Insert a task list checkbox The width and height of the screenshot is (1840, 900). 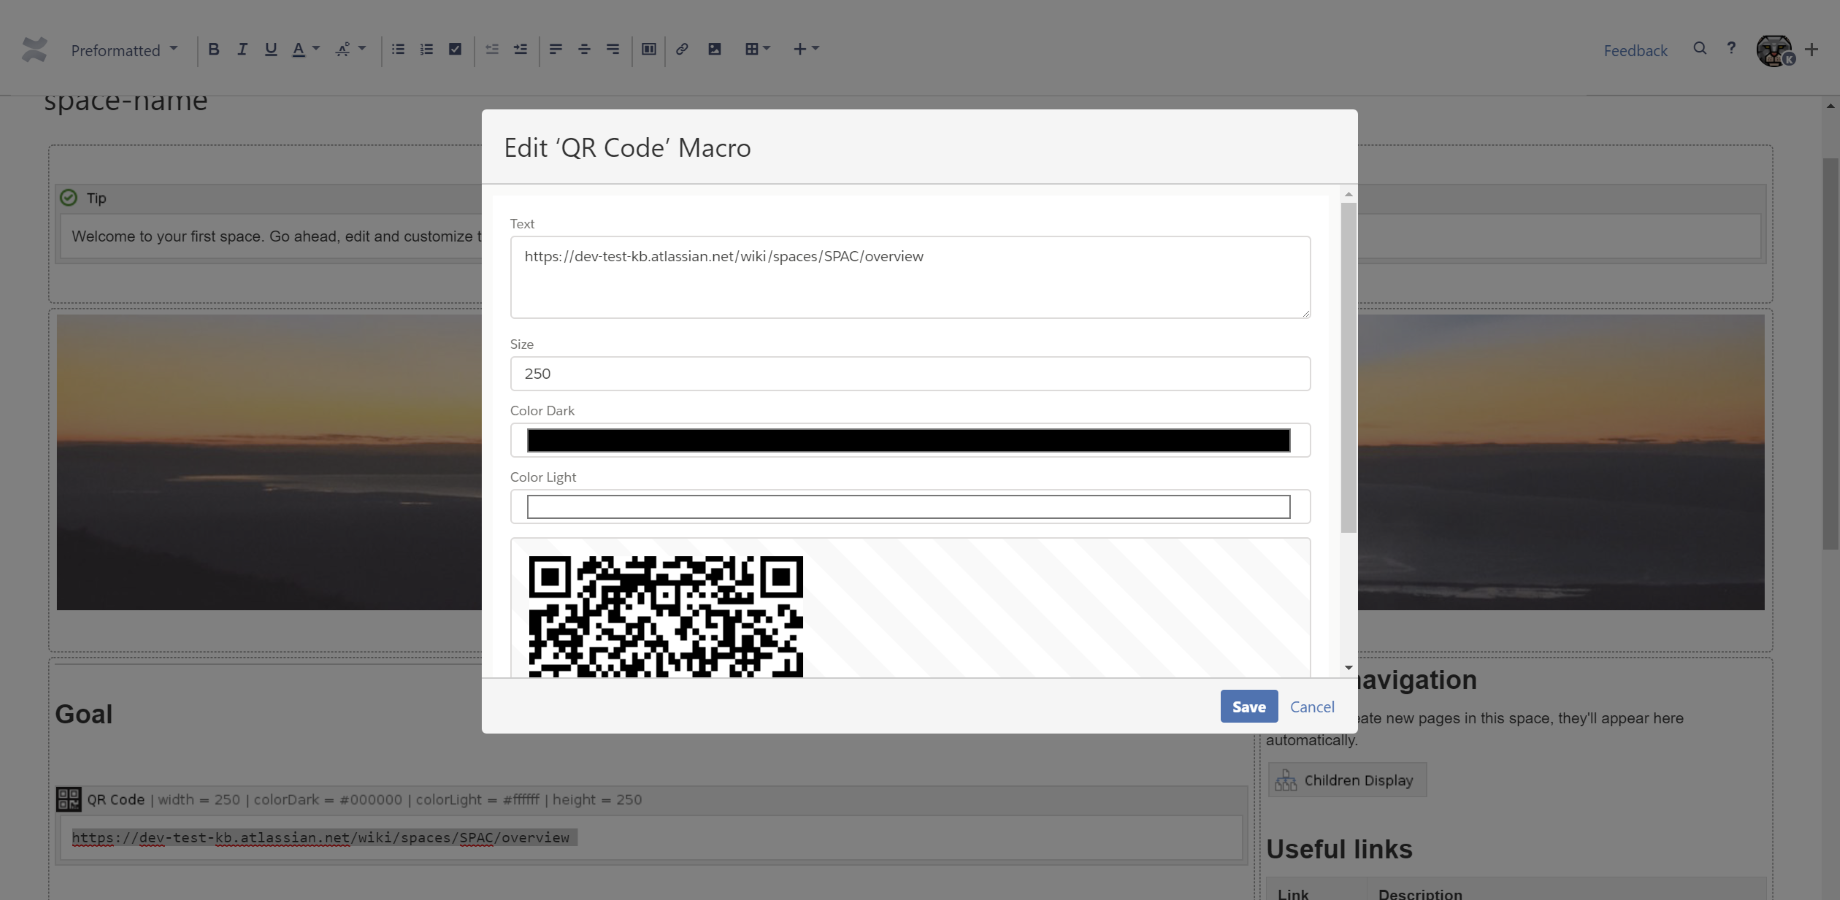point(455,49)
